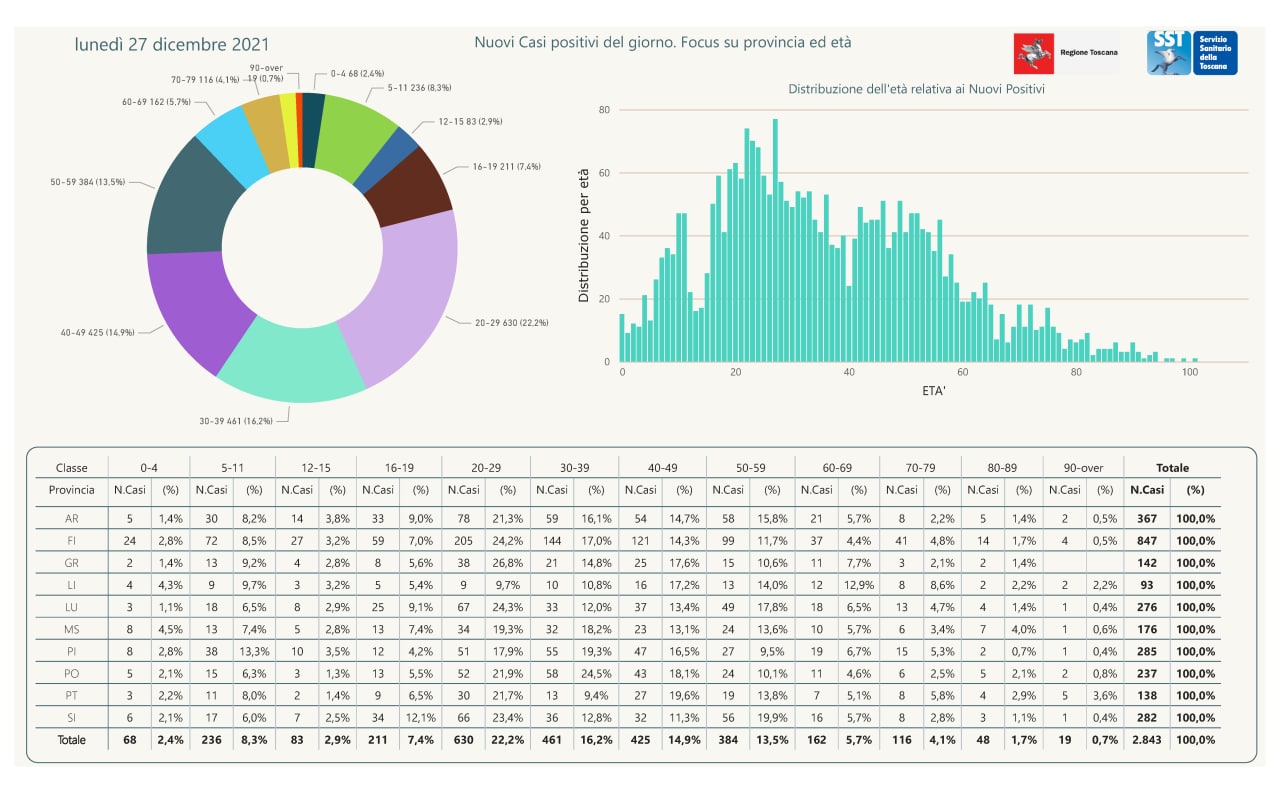Click FI total cases value 847
The height and width of the screenshot is (793, 1280).
(1145, 541)
